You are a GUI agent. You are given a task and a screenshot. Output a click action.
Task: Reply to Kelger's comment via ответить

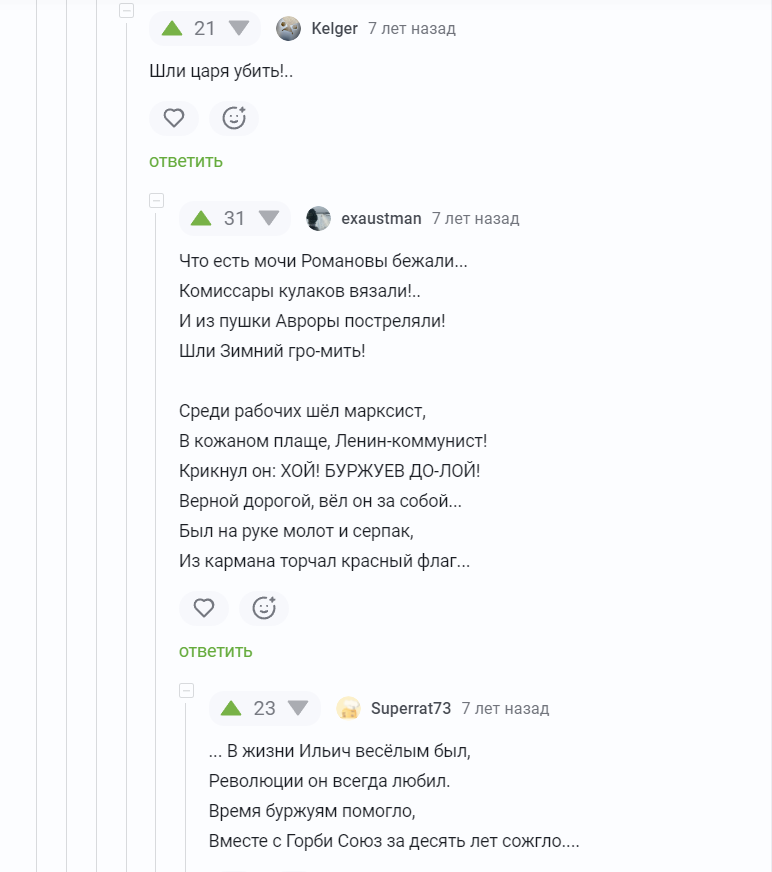point(186,161)
